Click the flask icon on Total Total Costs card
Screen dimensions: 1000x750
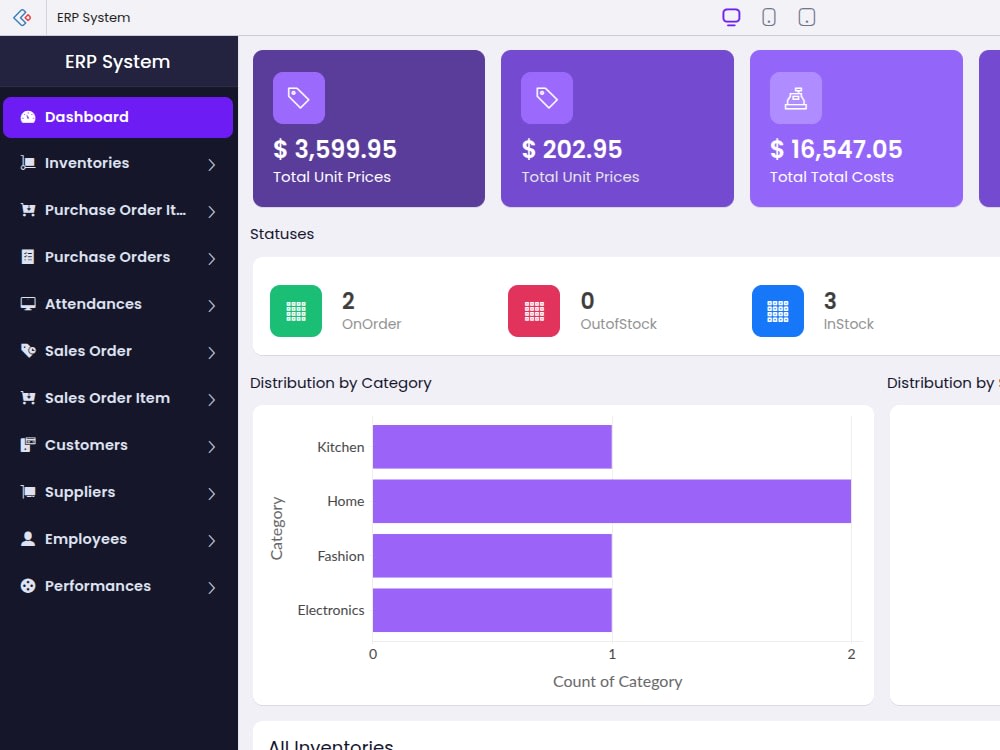coord(794,98)
